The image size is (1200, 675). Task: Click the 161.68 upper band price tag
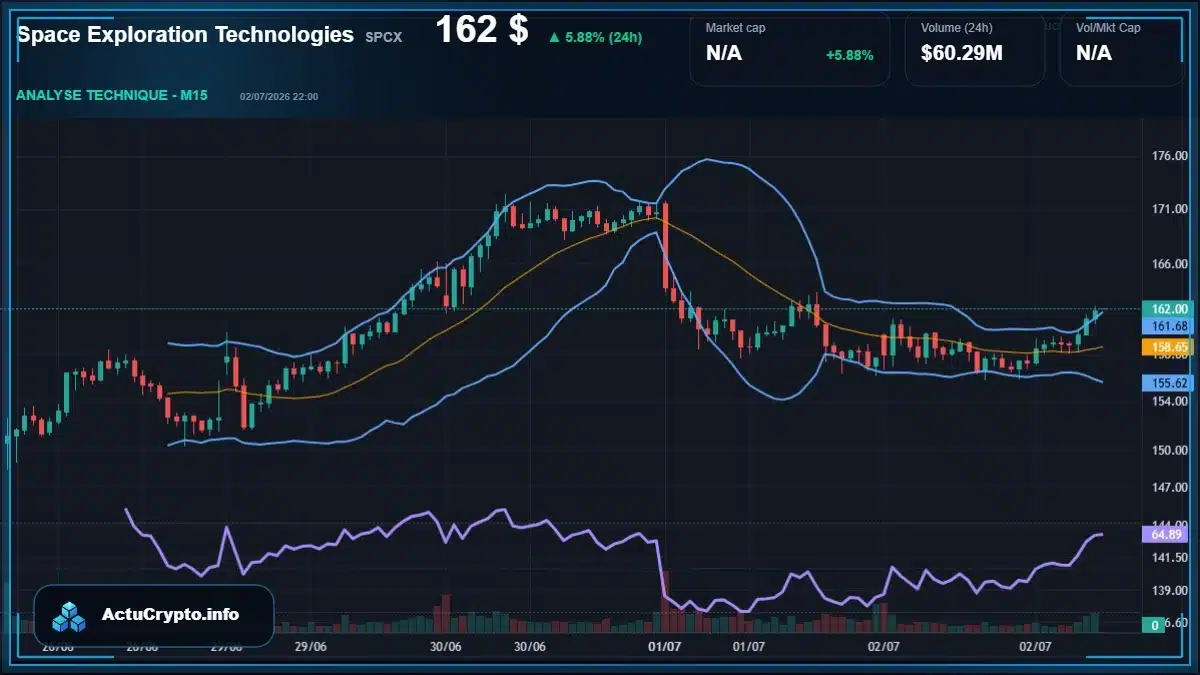[1168, 326]
